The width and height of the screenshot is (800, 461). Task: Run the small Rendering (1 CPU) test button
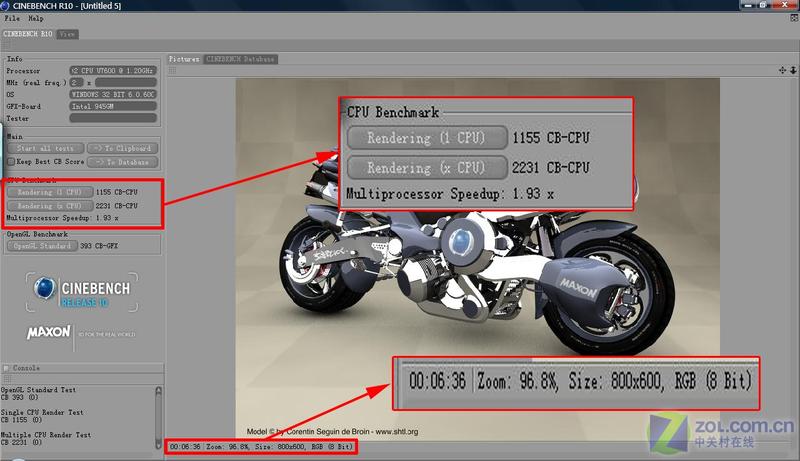click(x=49, y=192)
